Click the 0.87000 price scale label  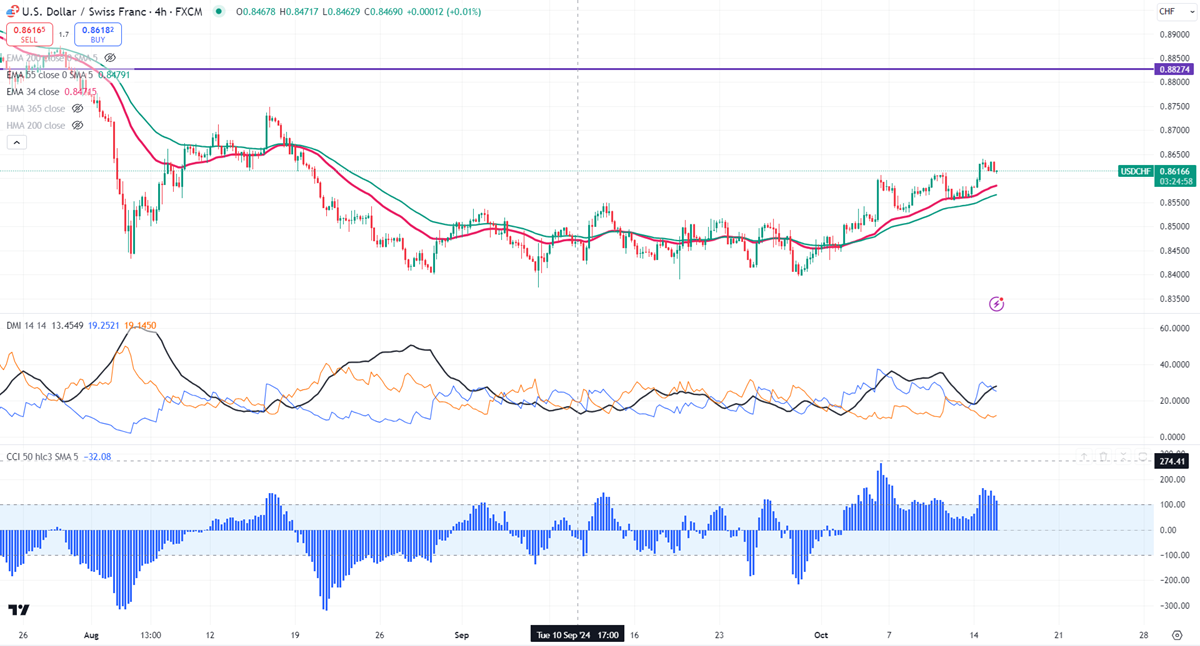pyautogui.click(x=1174, y=130)
